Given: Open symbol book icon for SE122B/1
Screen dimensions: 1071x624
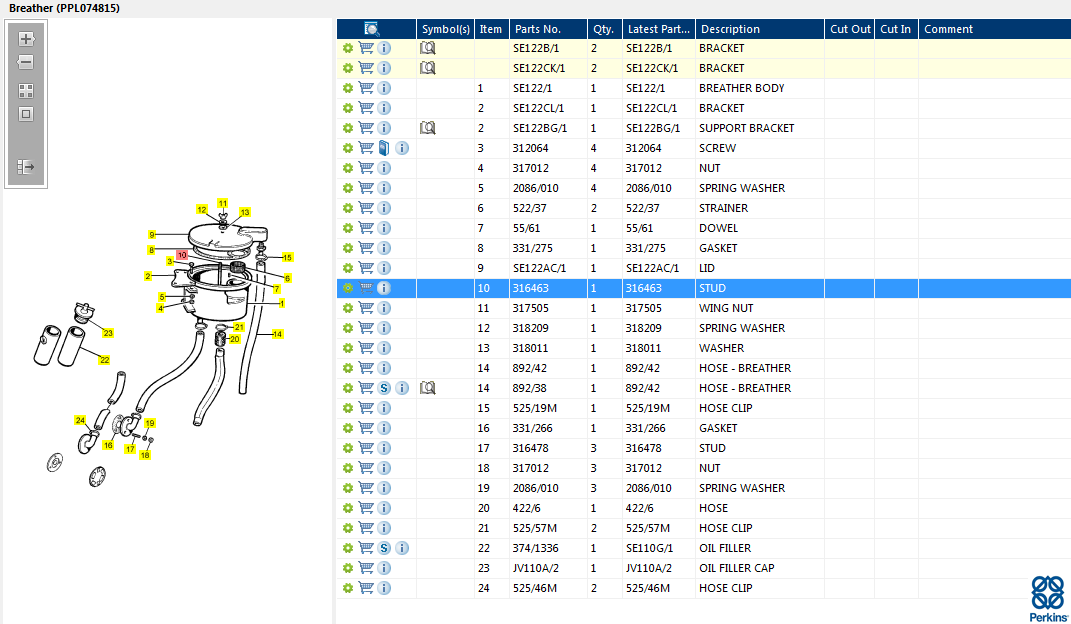Looking at the screenshot, I should (428, 48).
